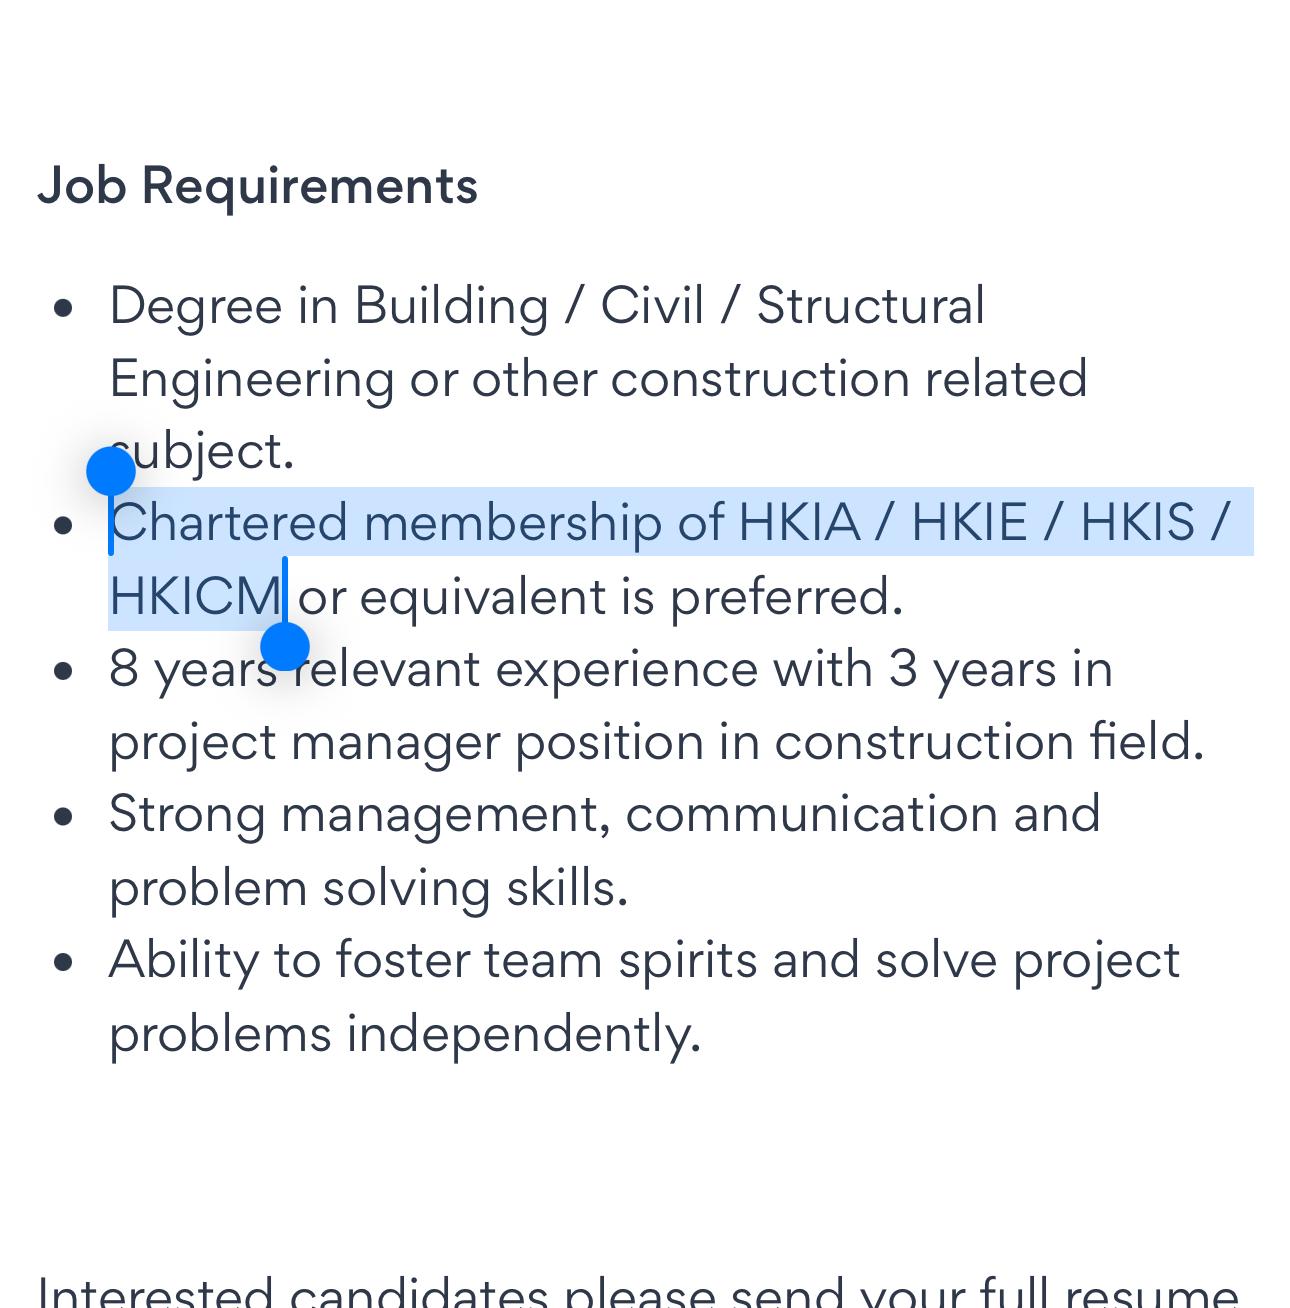Viewport: 1290px width, 1308px height.
Task: Click the highlighted text HKIE
Action: pos(969,523)
